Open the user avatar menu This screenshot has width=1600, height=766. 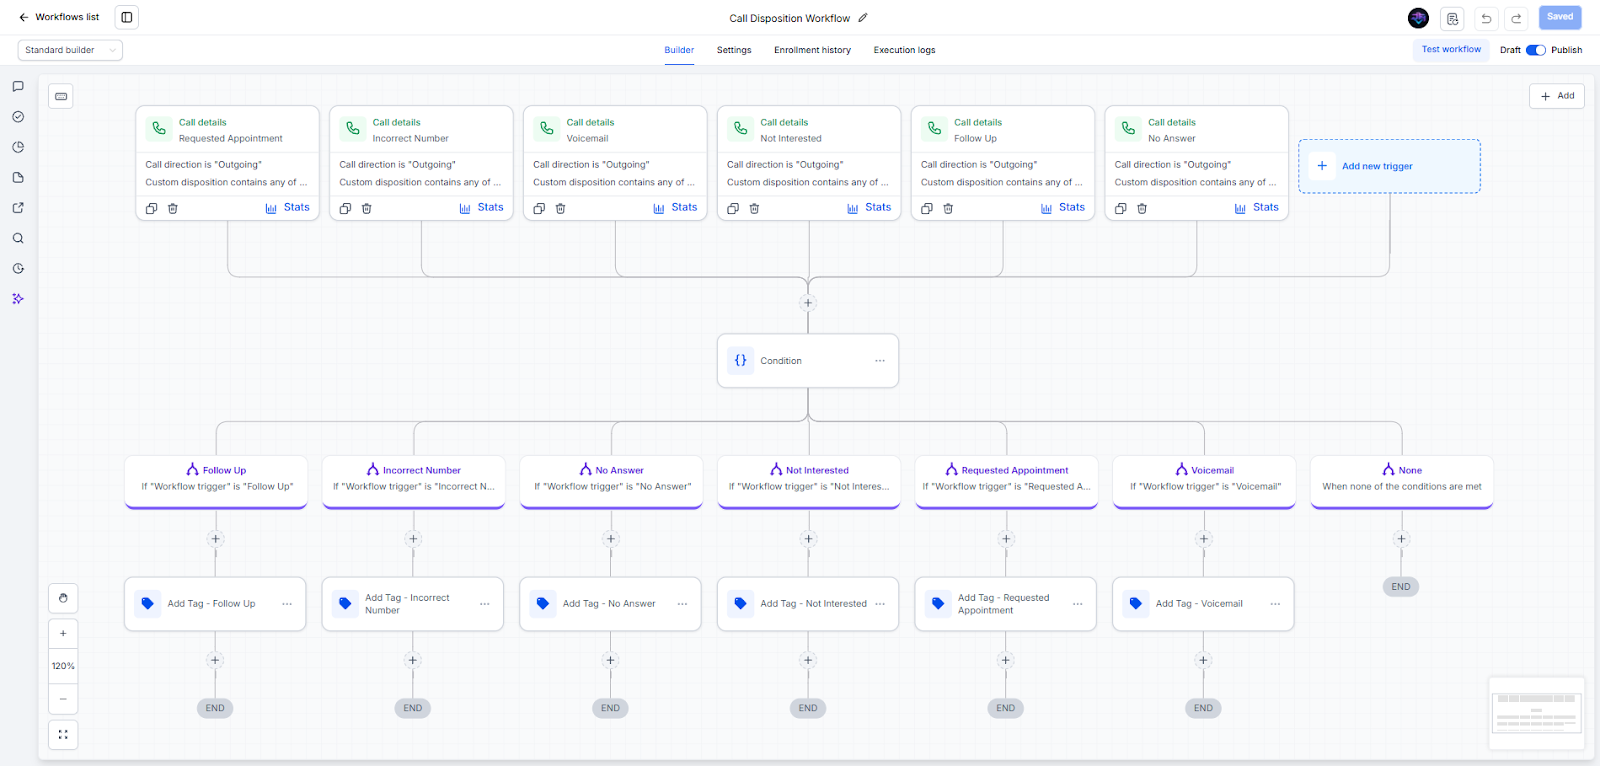click(x=1418, y=18)
